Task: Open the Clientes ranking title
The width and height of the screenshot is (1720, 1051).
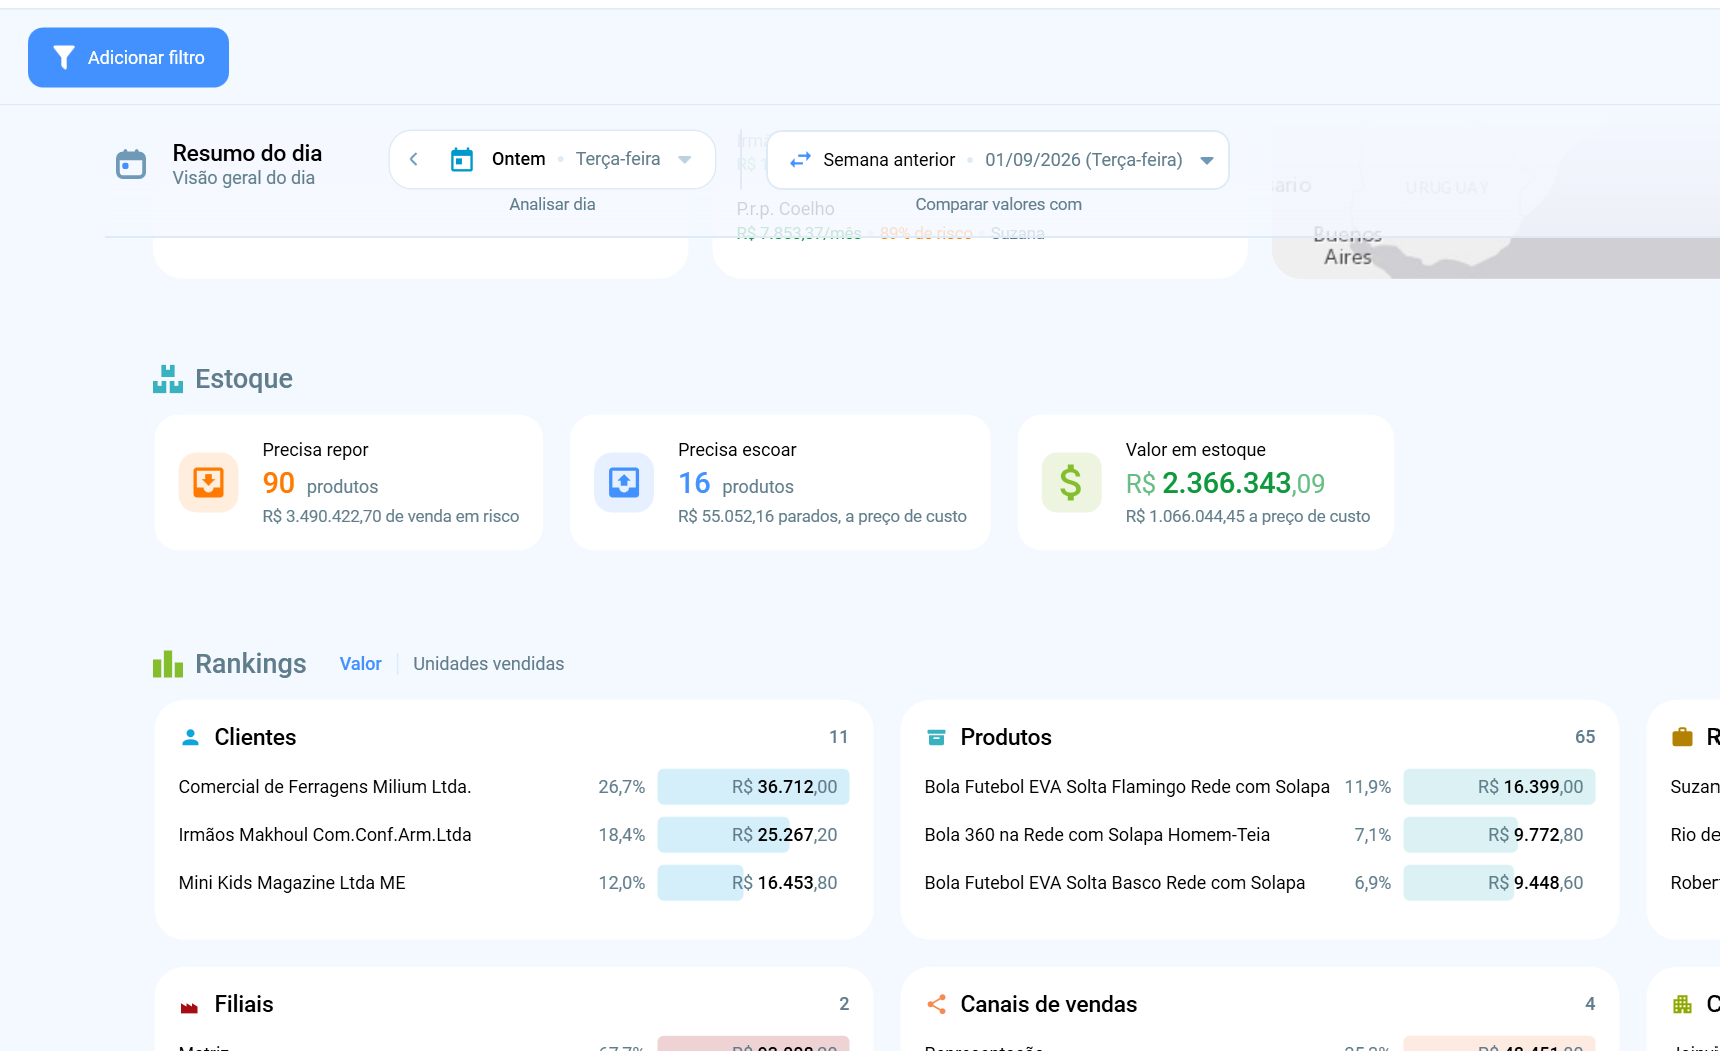Action: (x=255, y=737)
